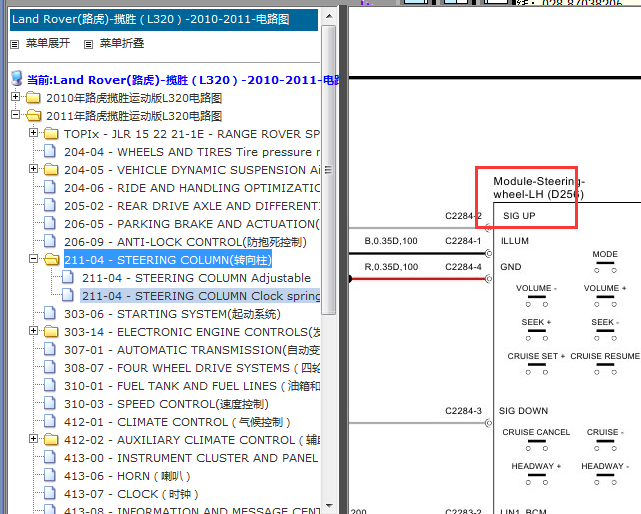The width and height of the screenshot is (641, 514).
Task: Select 204-06 Ride and Handling Optimization
Action: click(192, 188)
